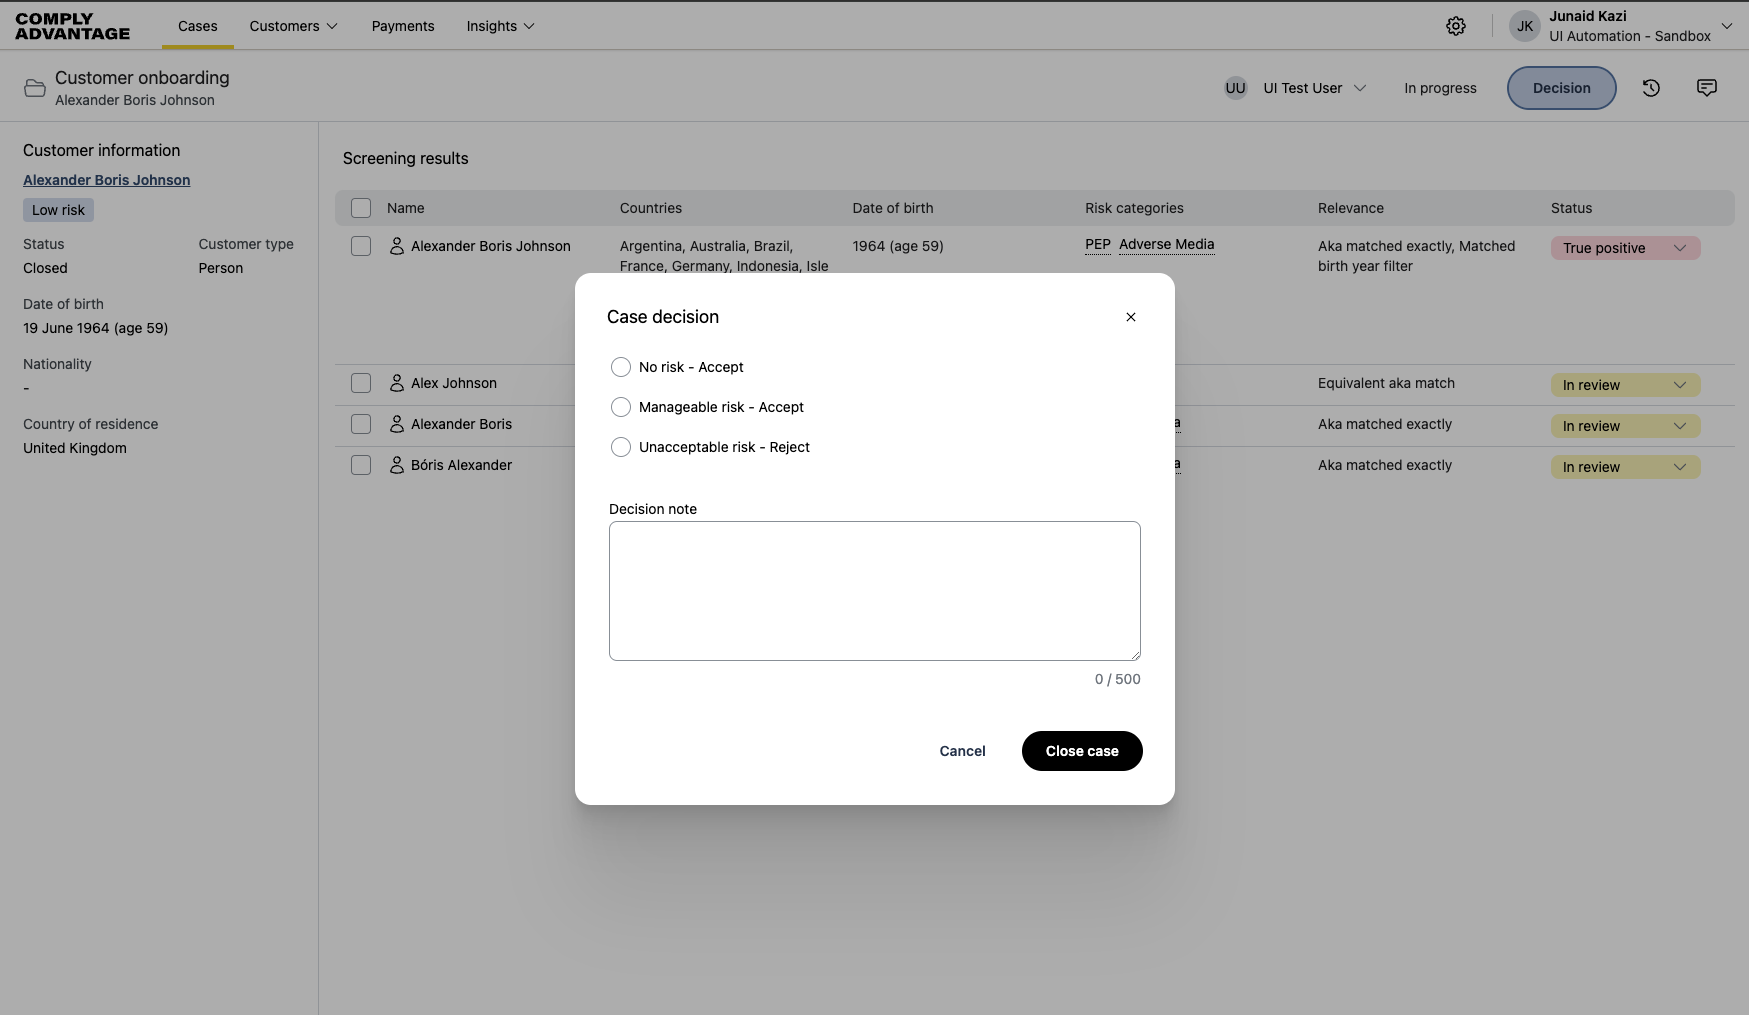1749x1015 pixels.
Task: Open the In review status dropdown for Alex Johnson
Action: tap(1682, 385)
